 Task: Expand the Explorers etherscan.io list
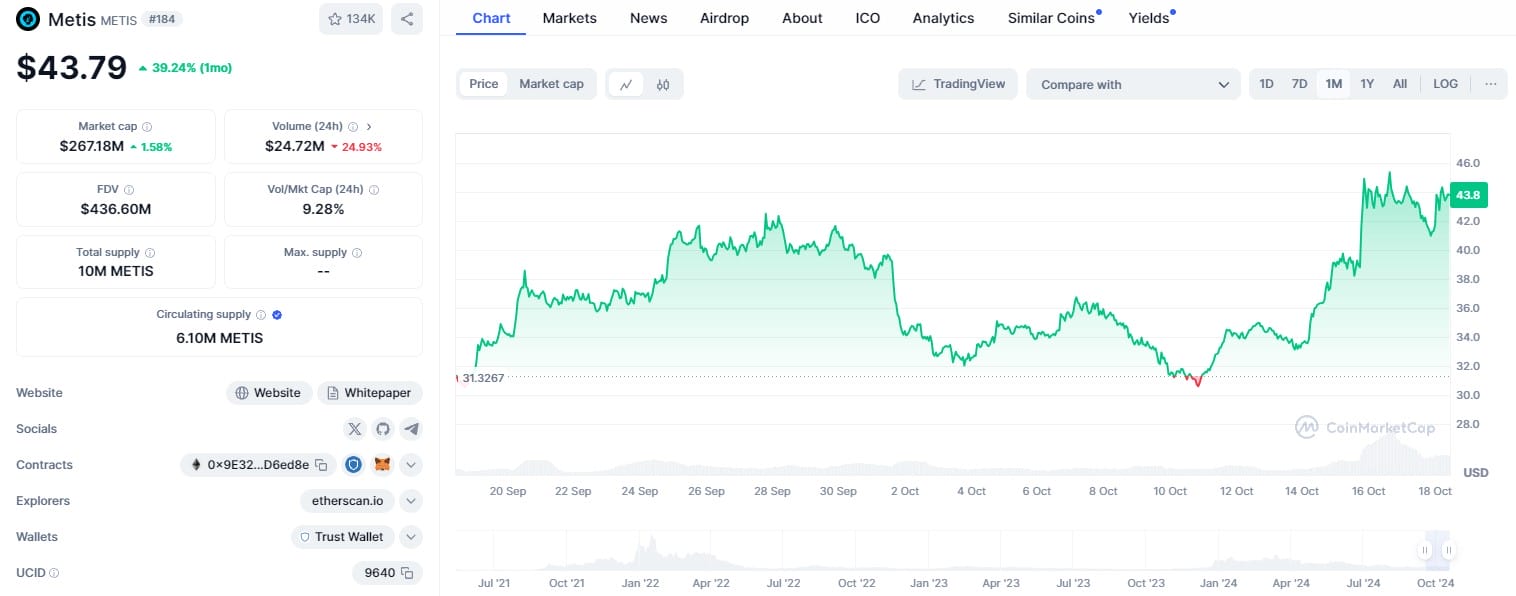pyautogui.click(x=411, y=501)
